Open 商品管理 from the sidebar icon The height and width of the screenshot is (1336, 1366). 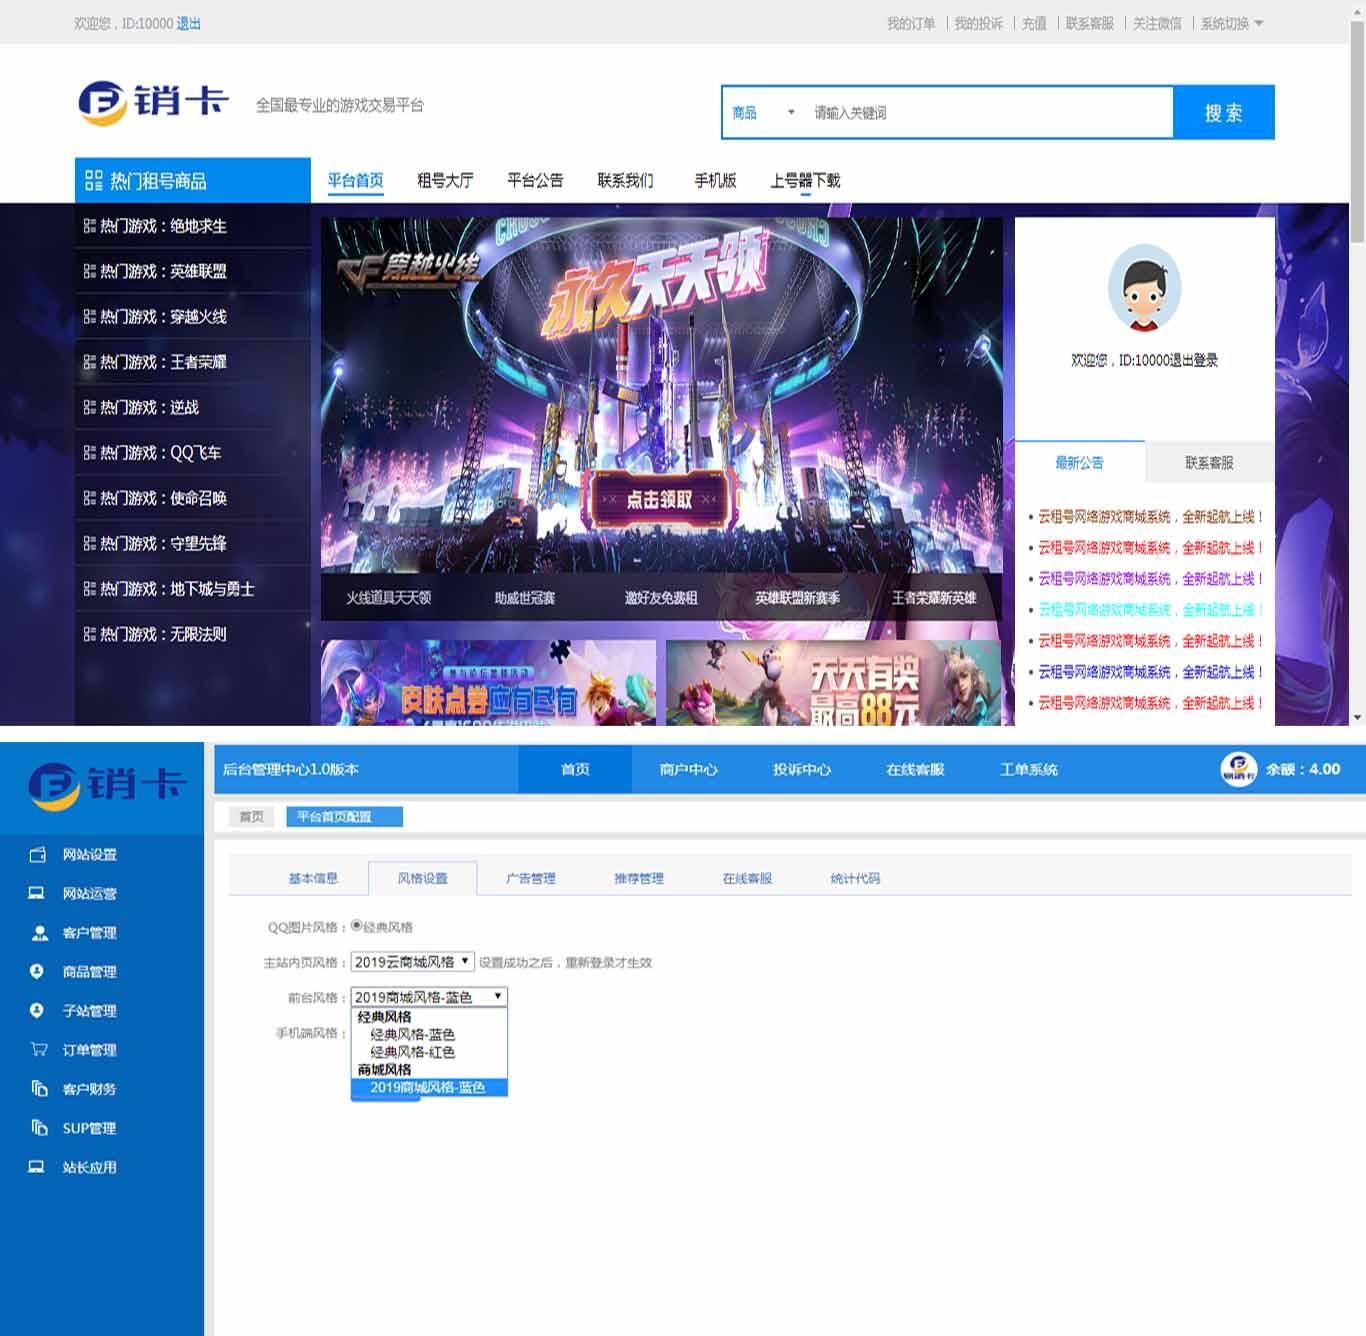point(38,972)
